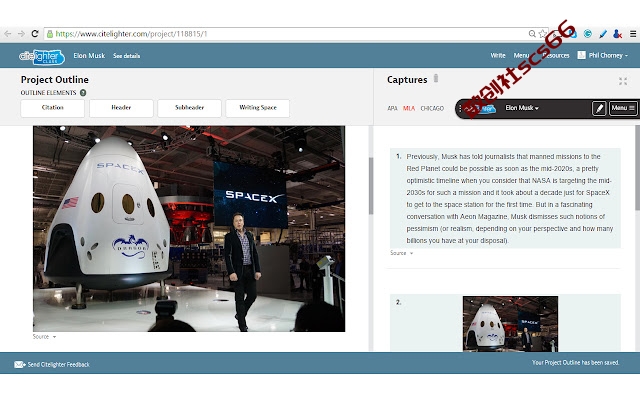640x400 pixels.
Task: Open Write in the top navigation
Action: pos(498,55)
